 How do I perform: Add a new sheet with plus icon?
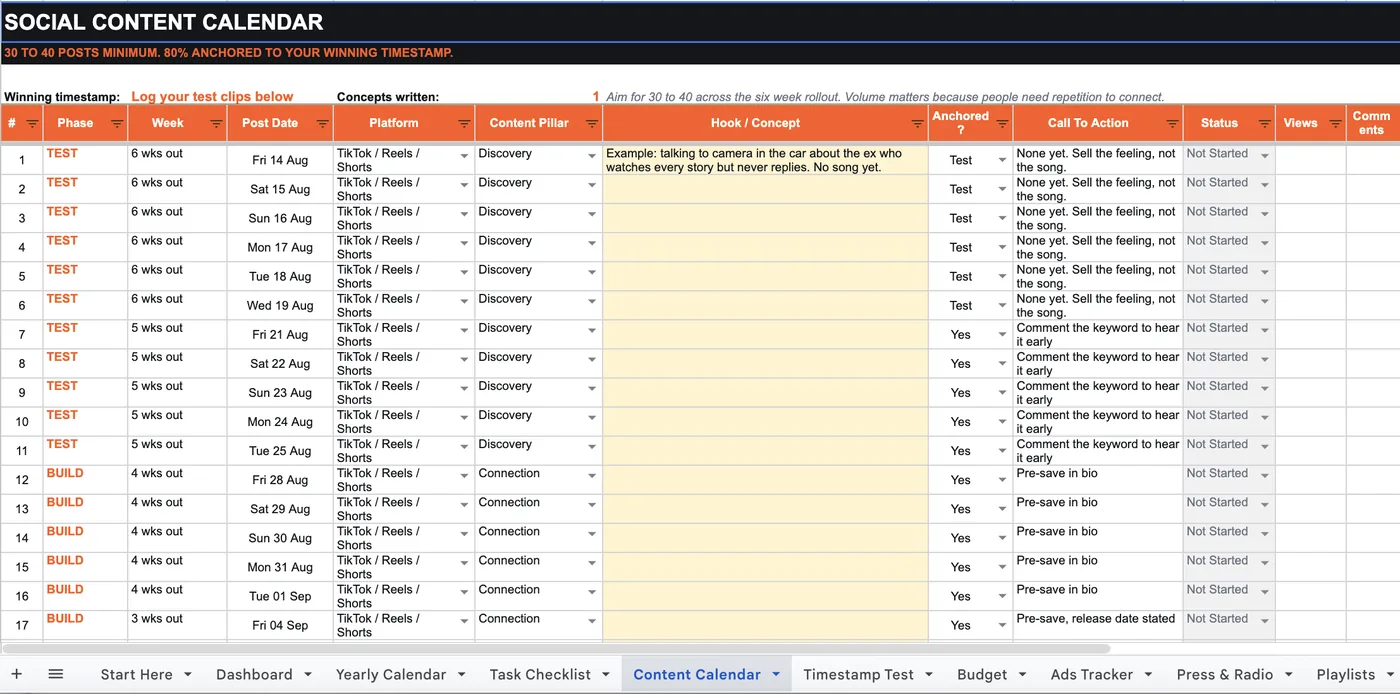click(16, 674)
